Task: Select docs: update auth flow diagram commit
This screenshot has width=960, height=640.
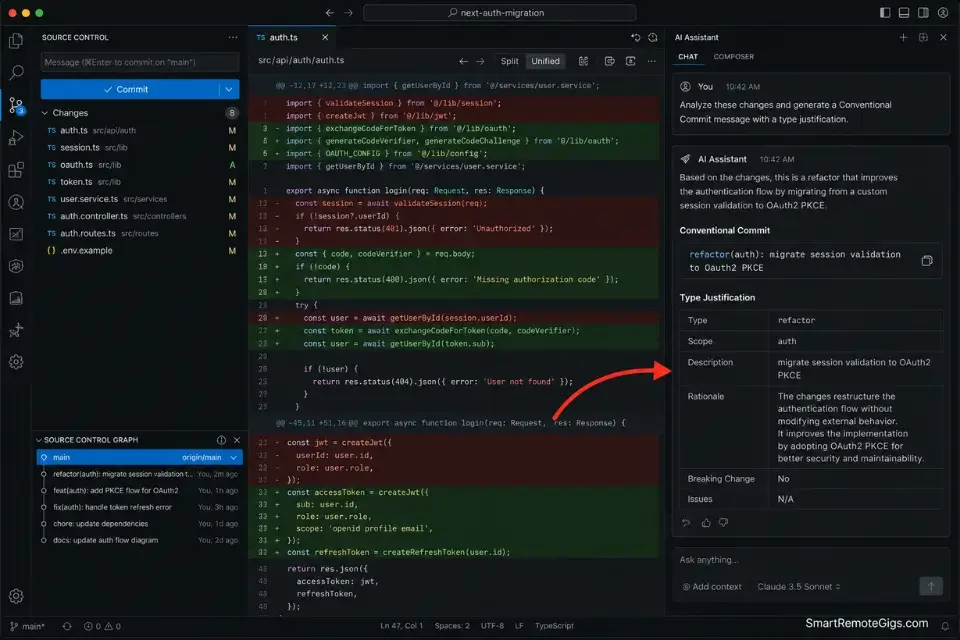Action: [x=140, y=540]
